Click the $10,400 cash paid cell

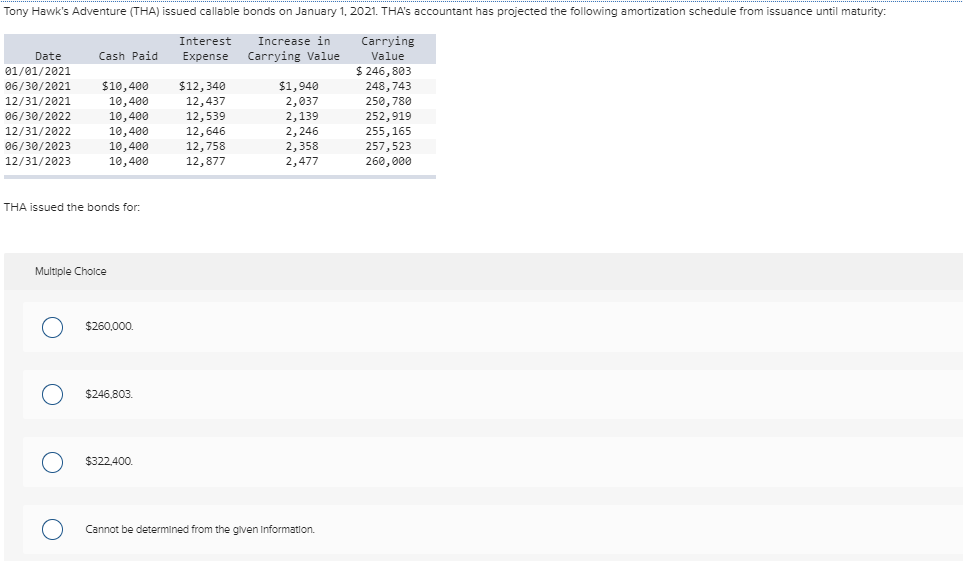click(125, 86)
